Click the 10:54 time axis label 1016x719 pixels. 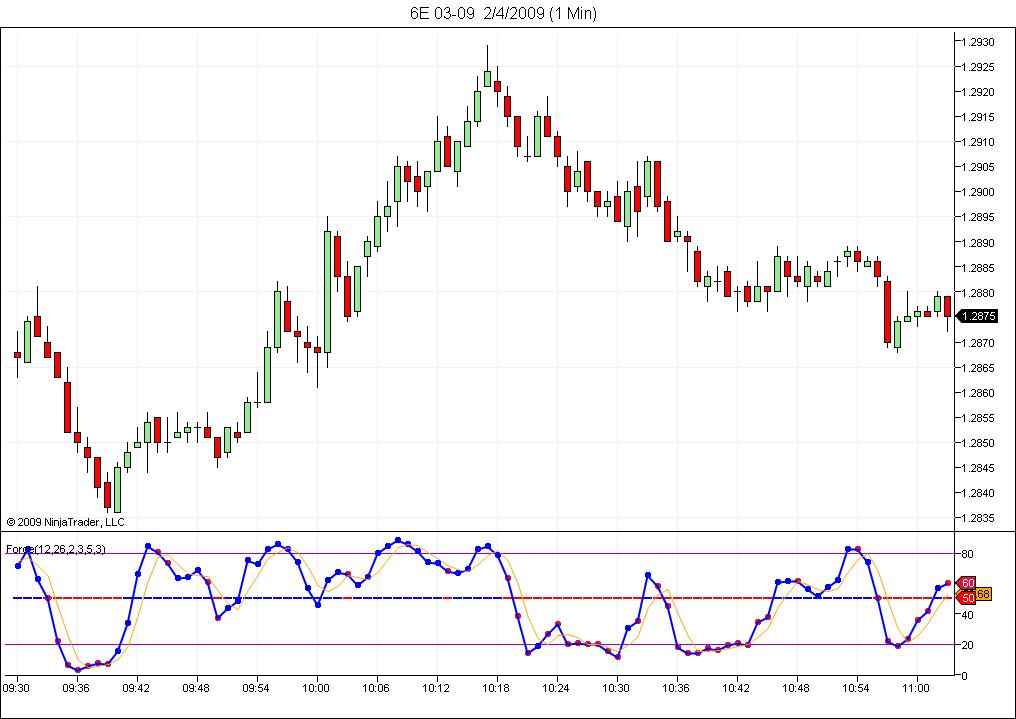coord(856,689)
